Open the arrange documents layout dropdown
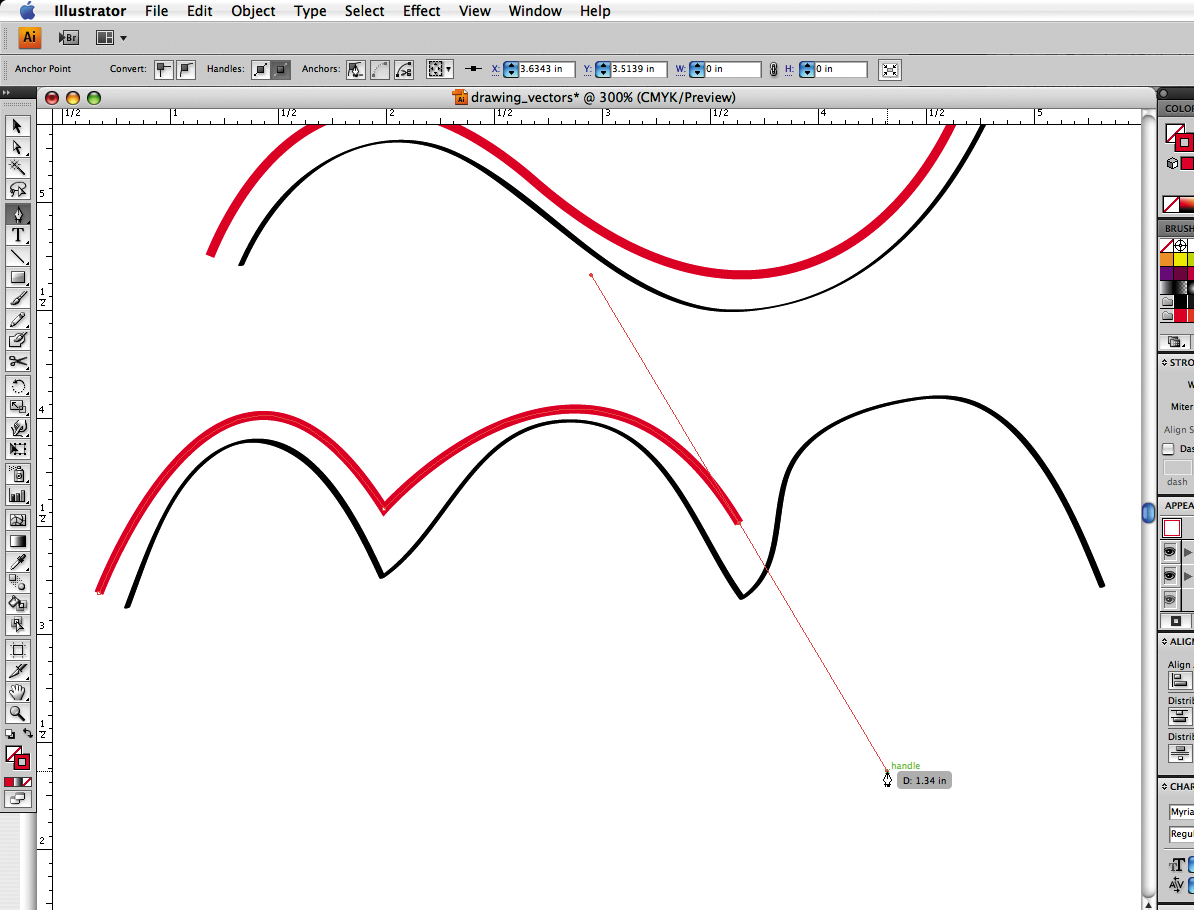 click(111, 38)
